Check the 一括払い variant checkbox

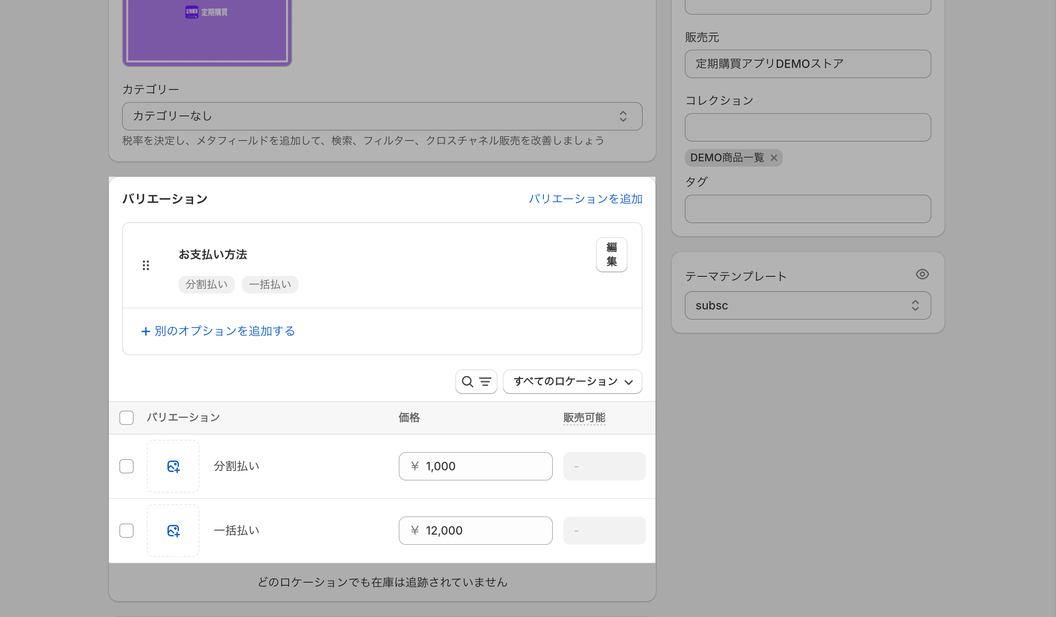[x=127, y=531]
